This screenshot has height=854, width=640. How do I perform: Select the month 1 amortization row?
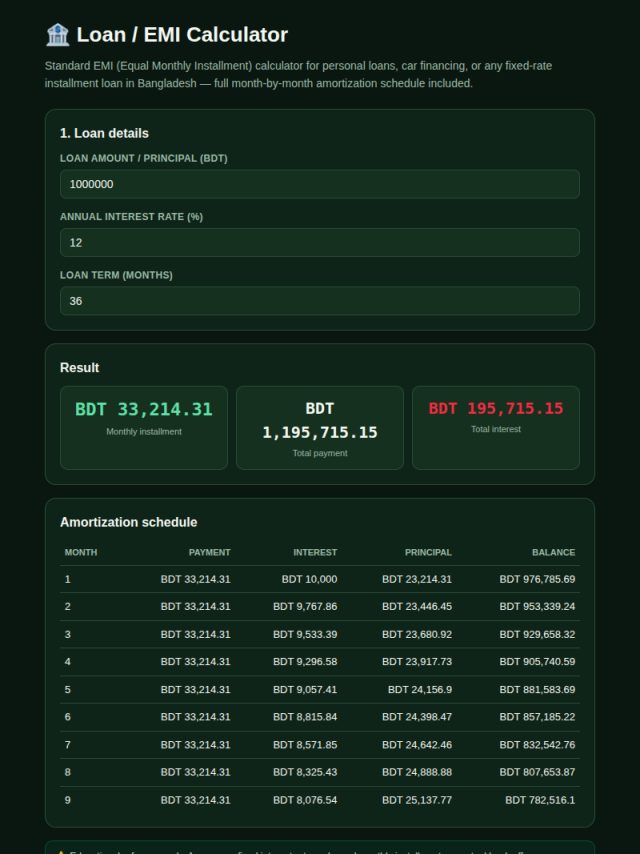[x=320, y=579]
